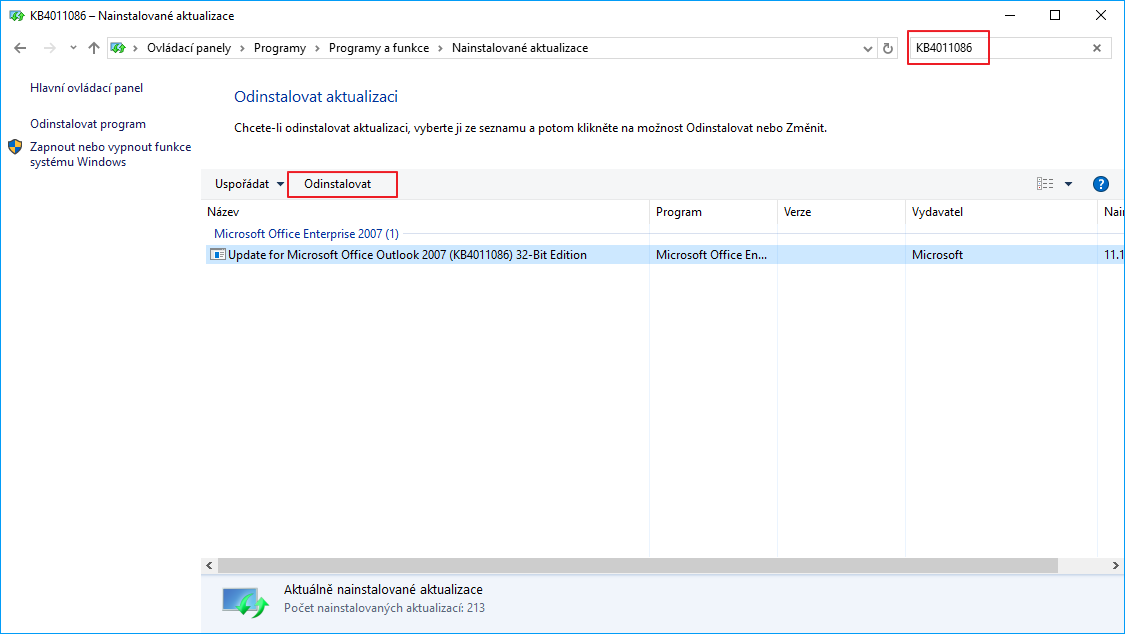Viewport: 1125px width, 634px height.
Task: Open Hlavní ovládací panel link
Action: (87, 87)
